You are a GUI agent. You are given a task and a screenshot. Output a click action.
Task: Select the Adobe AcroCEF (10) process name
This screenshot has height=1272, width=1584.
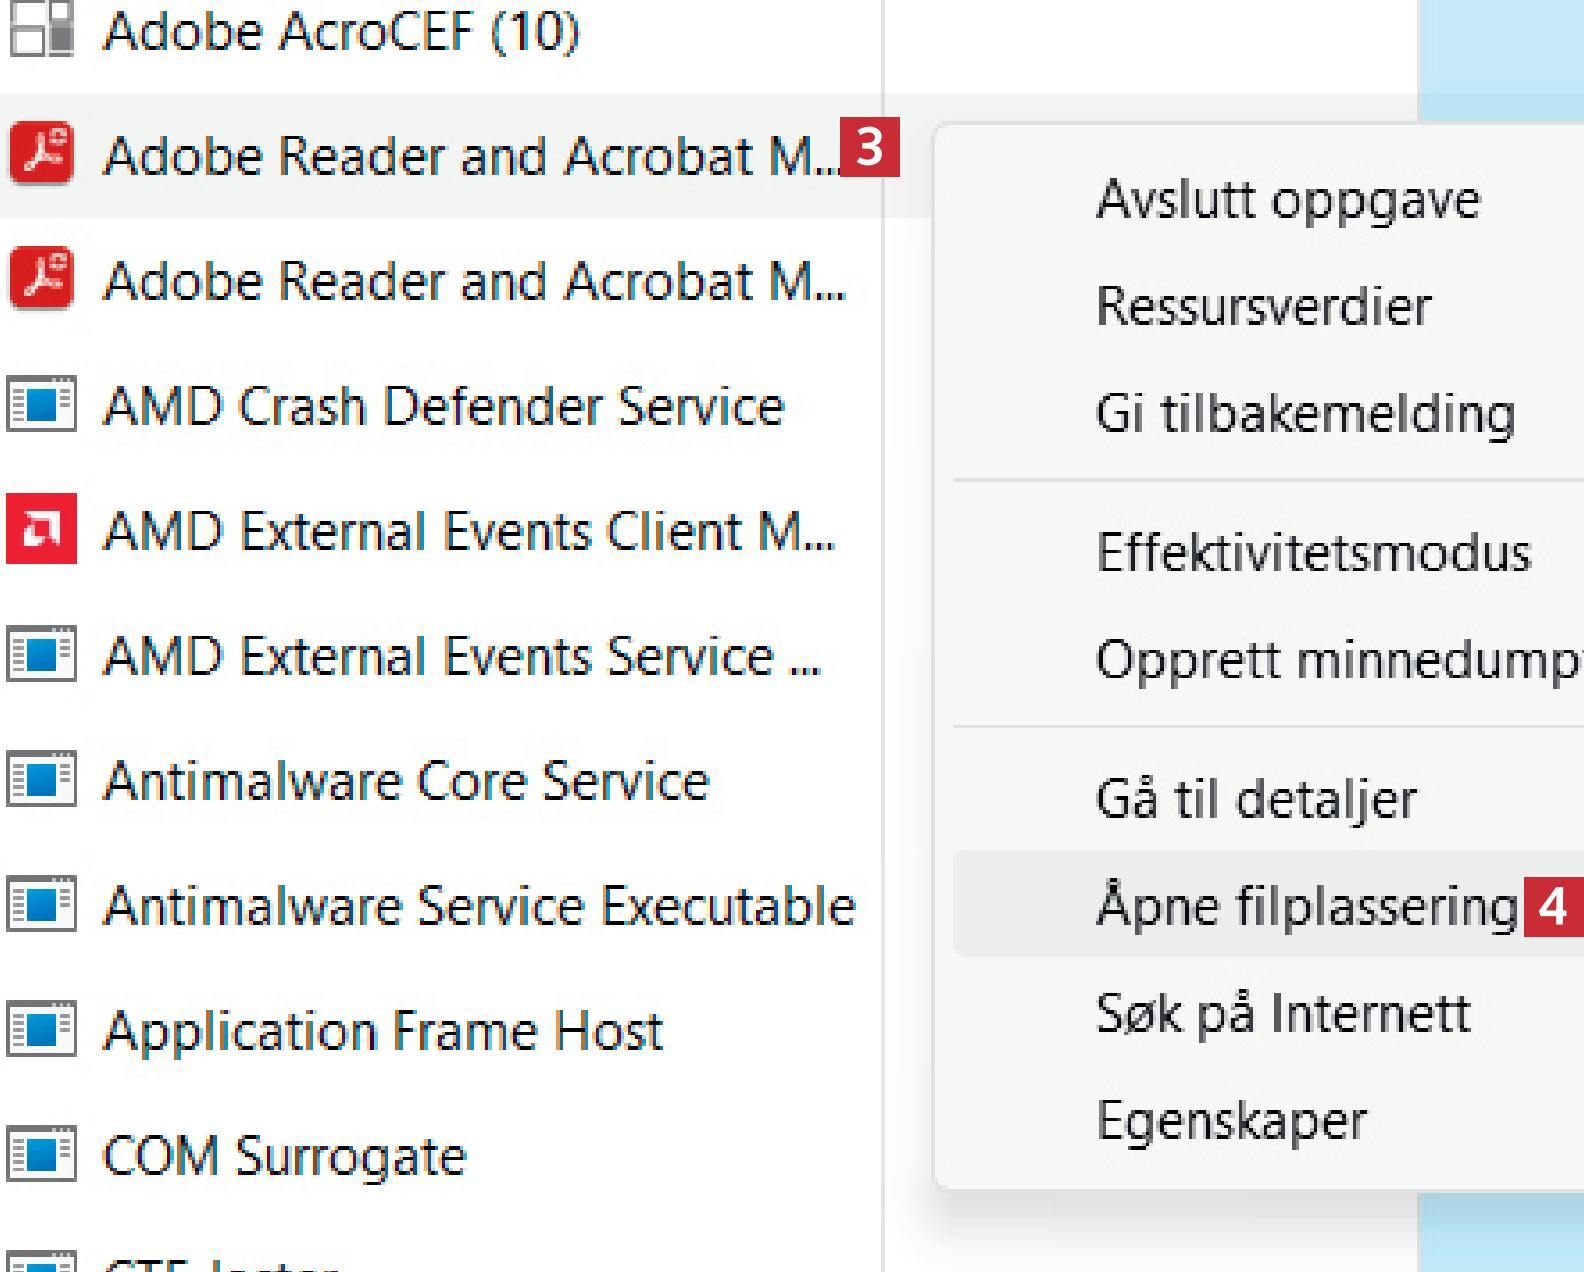pos(341,31)
